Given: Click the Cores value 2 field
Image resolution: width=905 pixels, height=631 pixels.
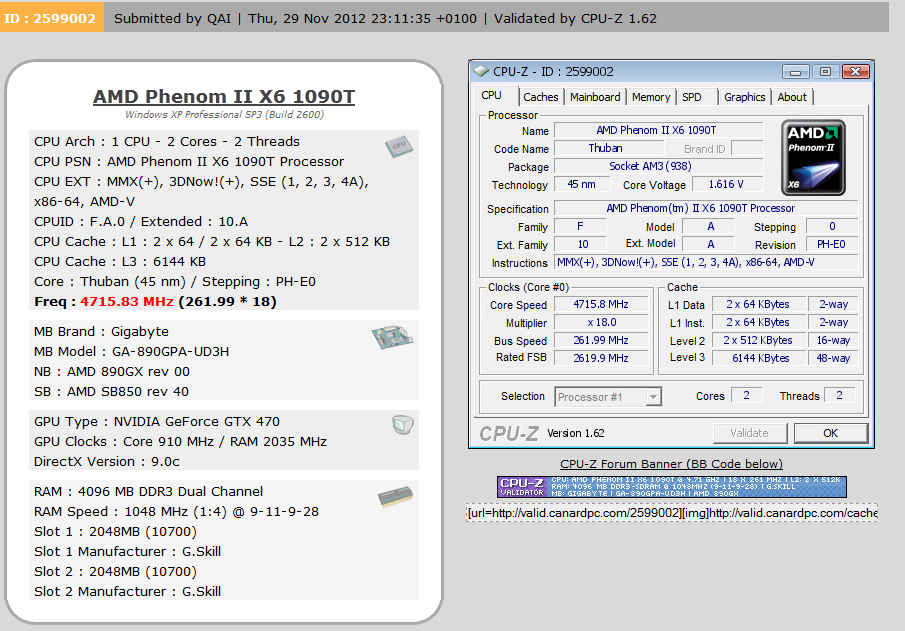Looking at the screenshot, I should pyautogui.click(x=746, y=395).
